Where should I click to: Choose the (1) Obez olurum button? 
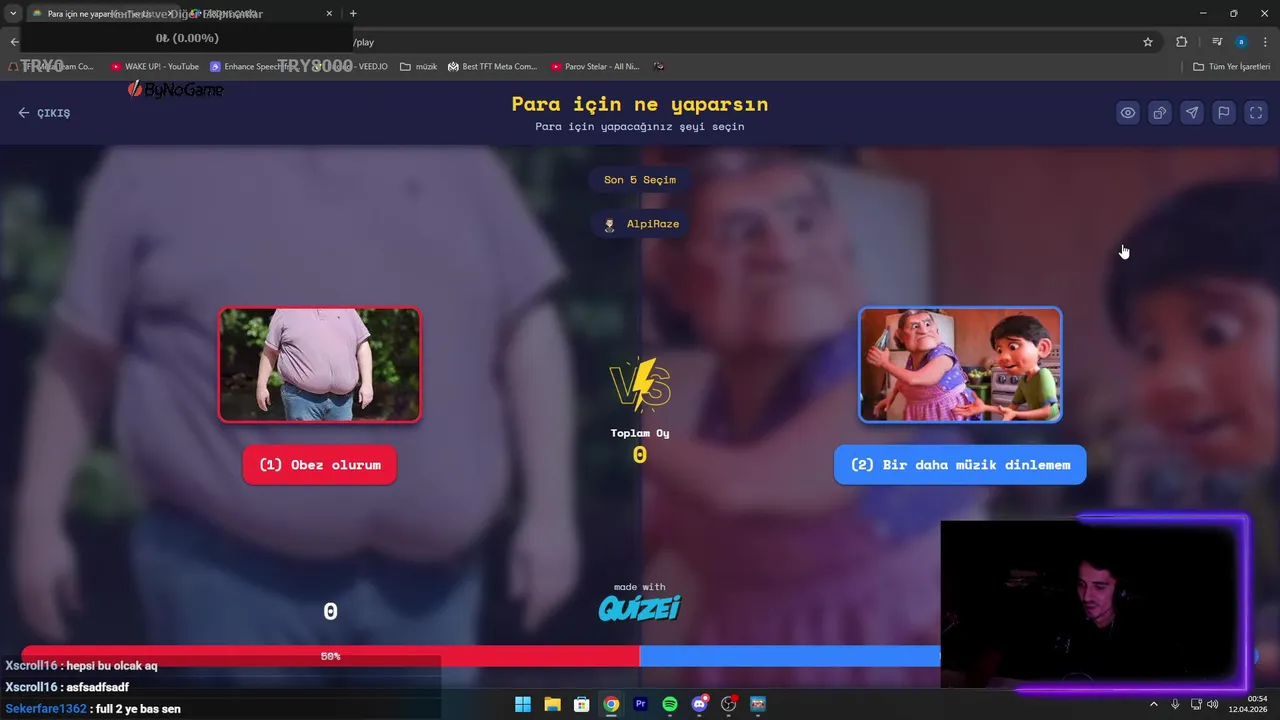point(320,465)
